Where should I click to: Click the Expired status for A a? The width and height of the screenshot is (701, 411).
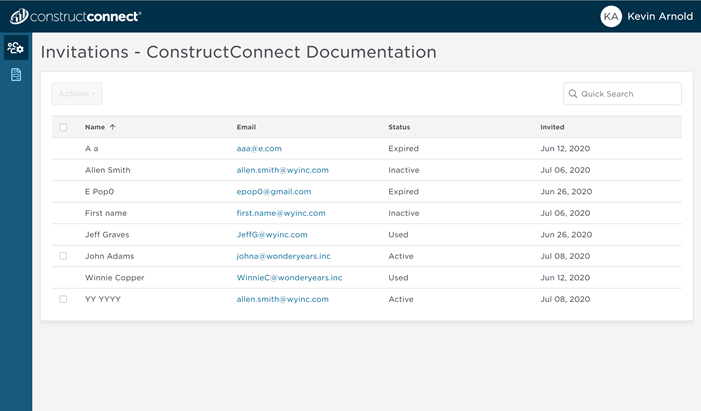(x=404, y=148)
